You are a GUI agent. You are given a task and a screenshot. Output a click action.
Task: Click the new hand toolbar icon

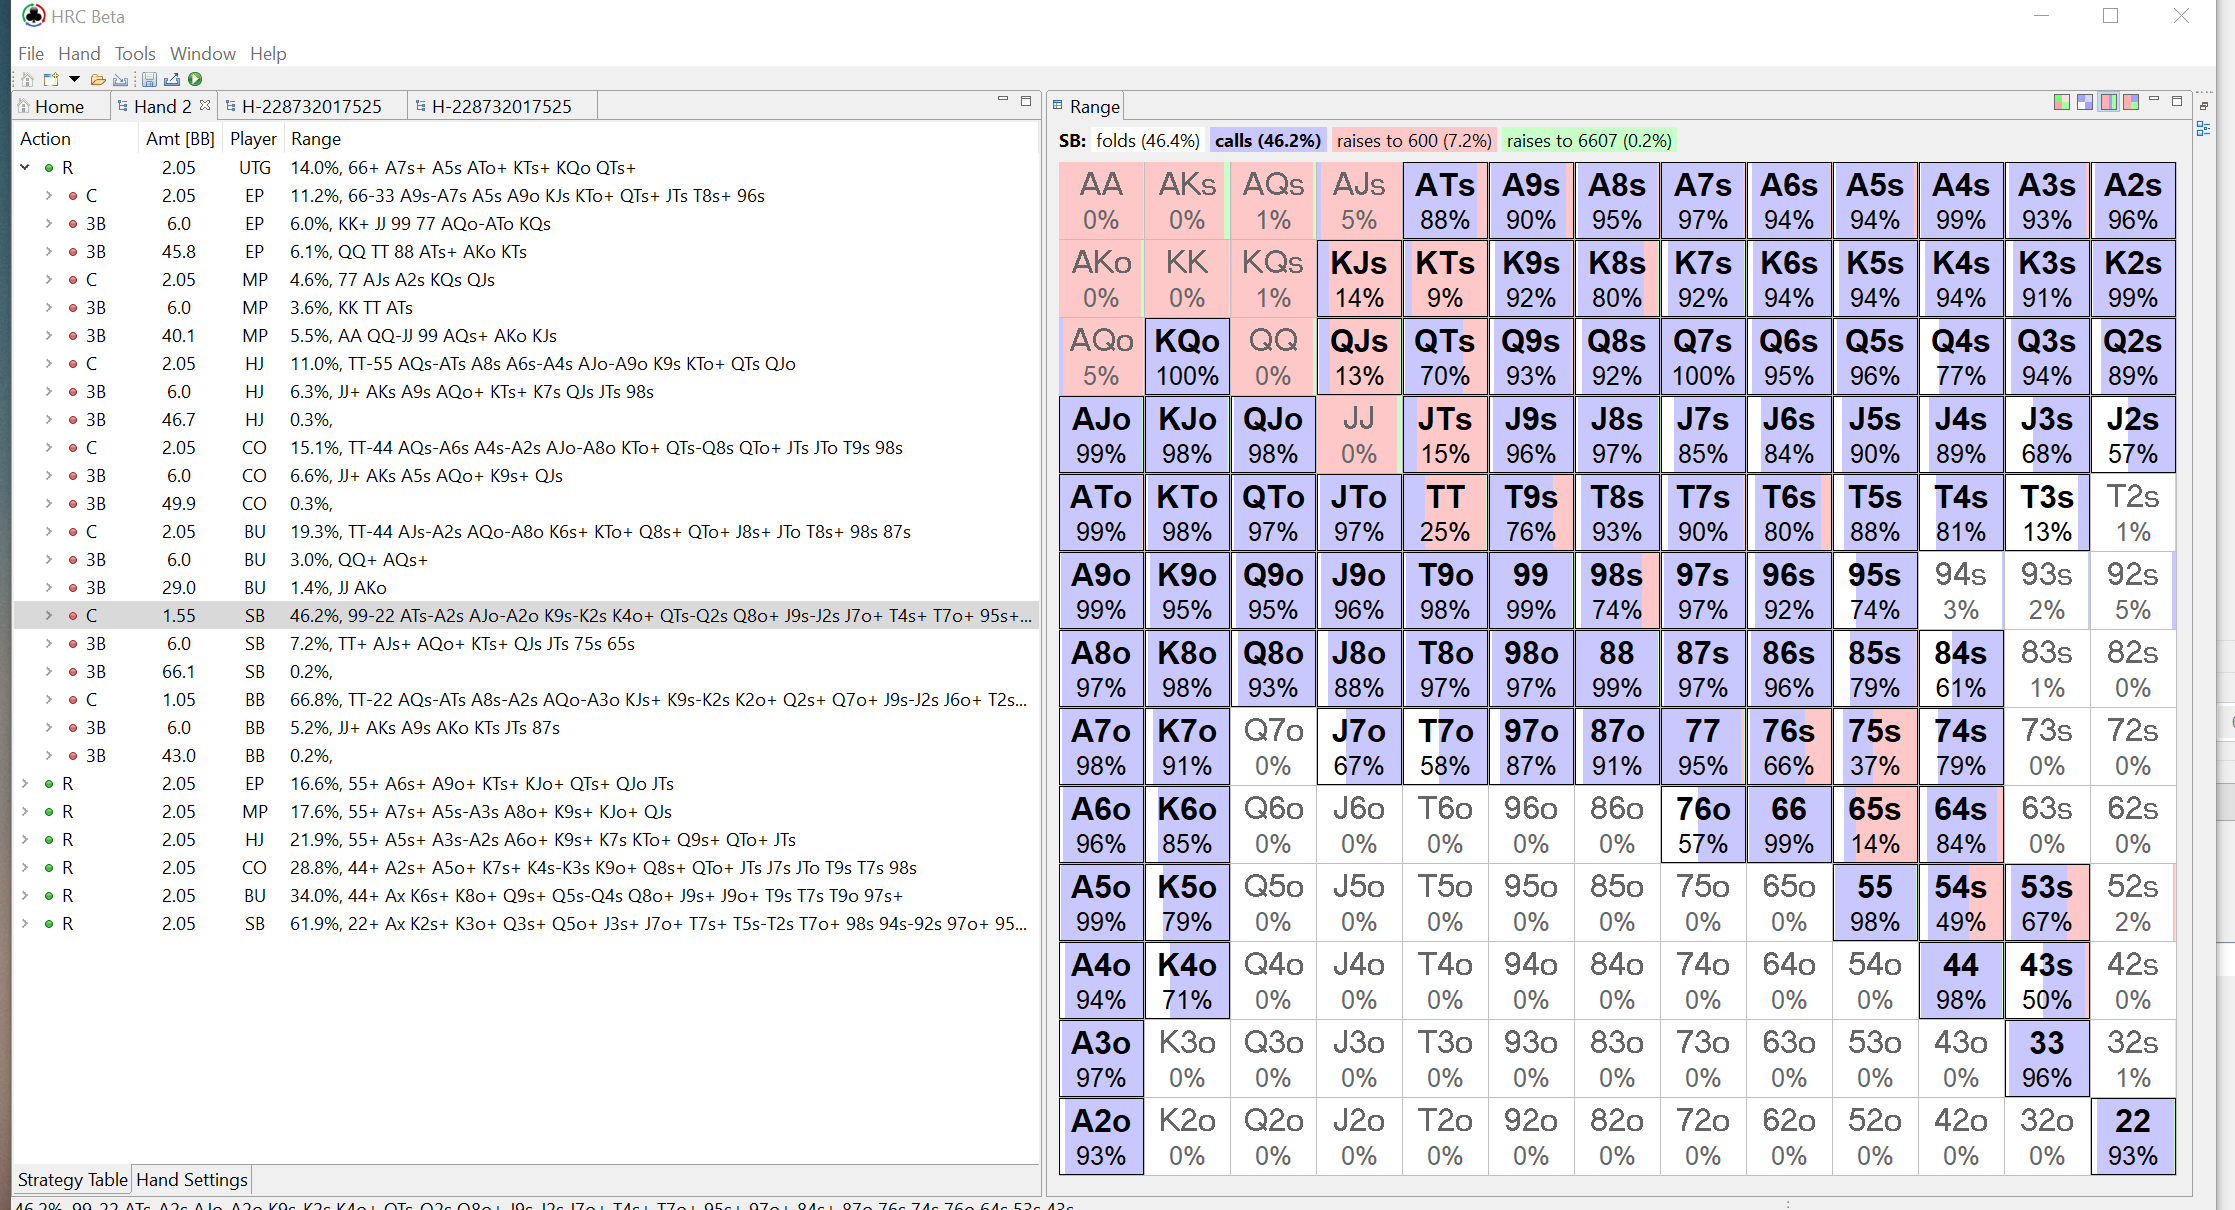coord(51,79)
